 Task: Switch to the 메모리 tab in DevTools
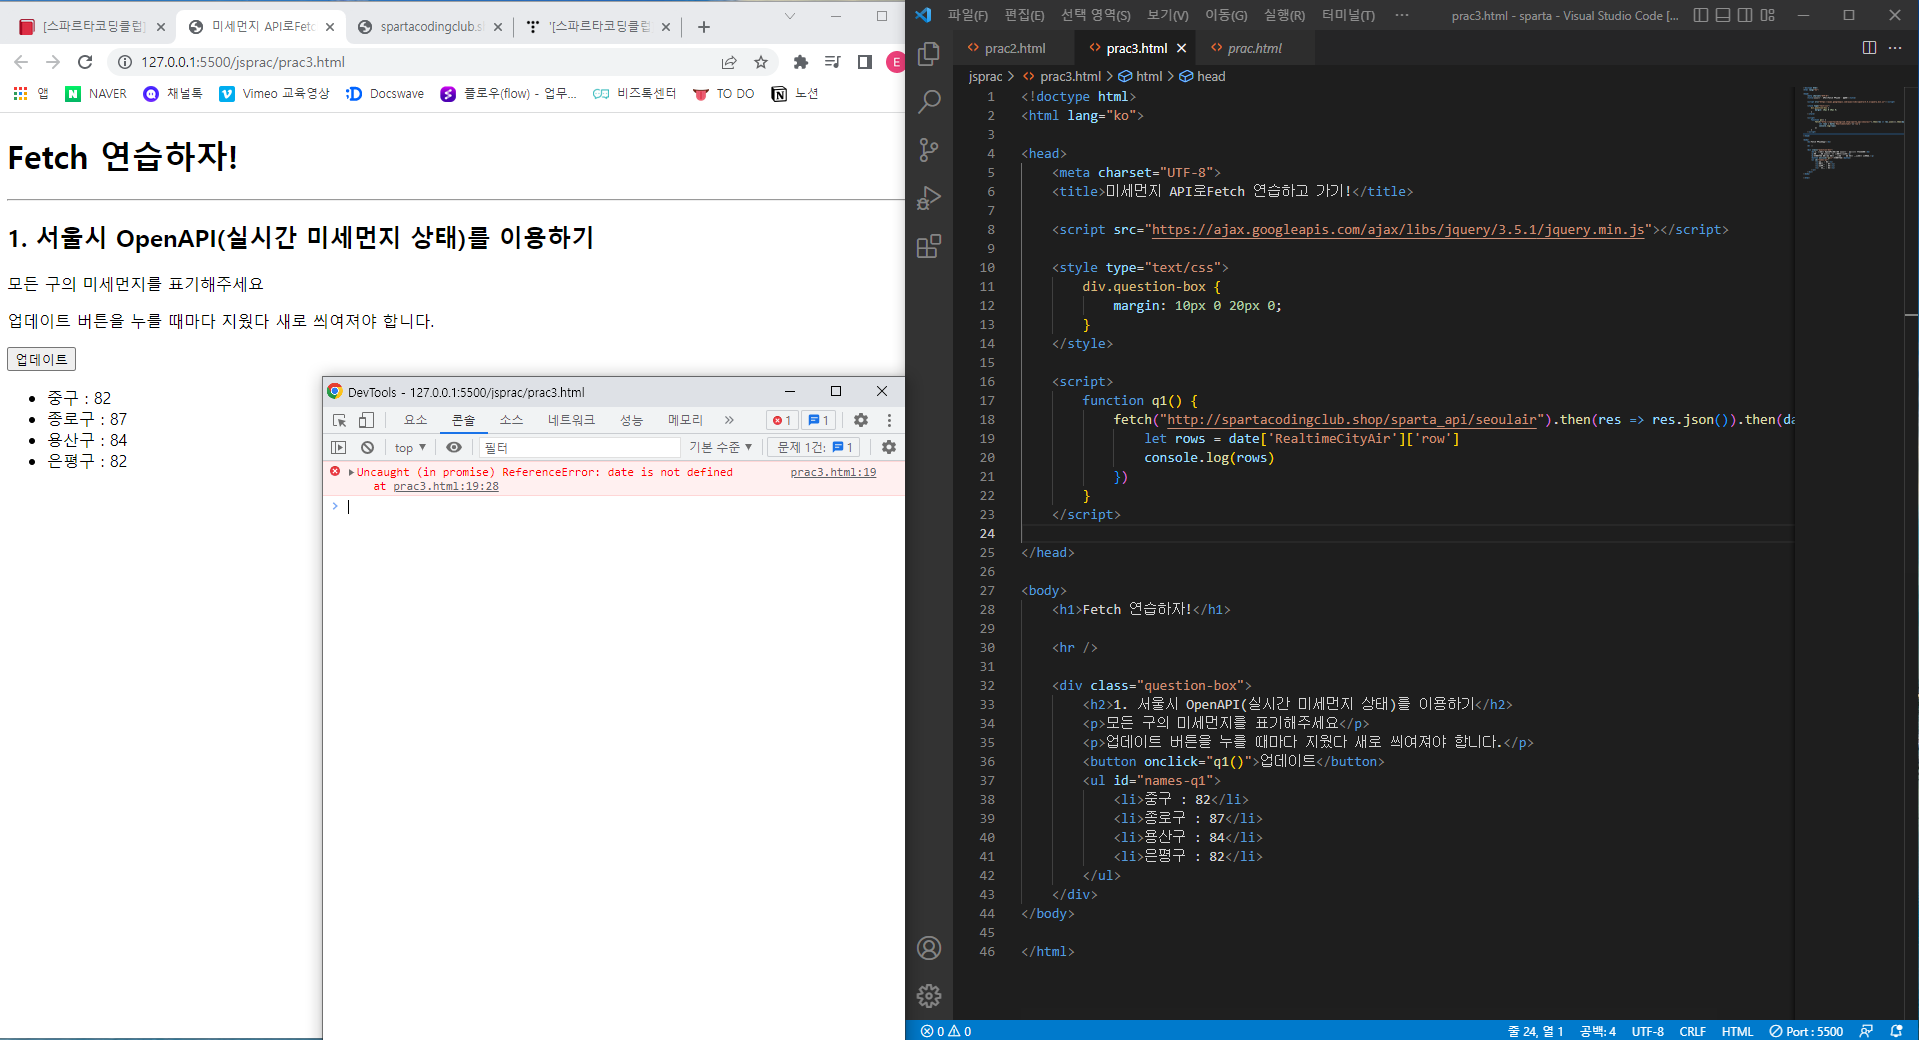point(685,420)
